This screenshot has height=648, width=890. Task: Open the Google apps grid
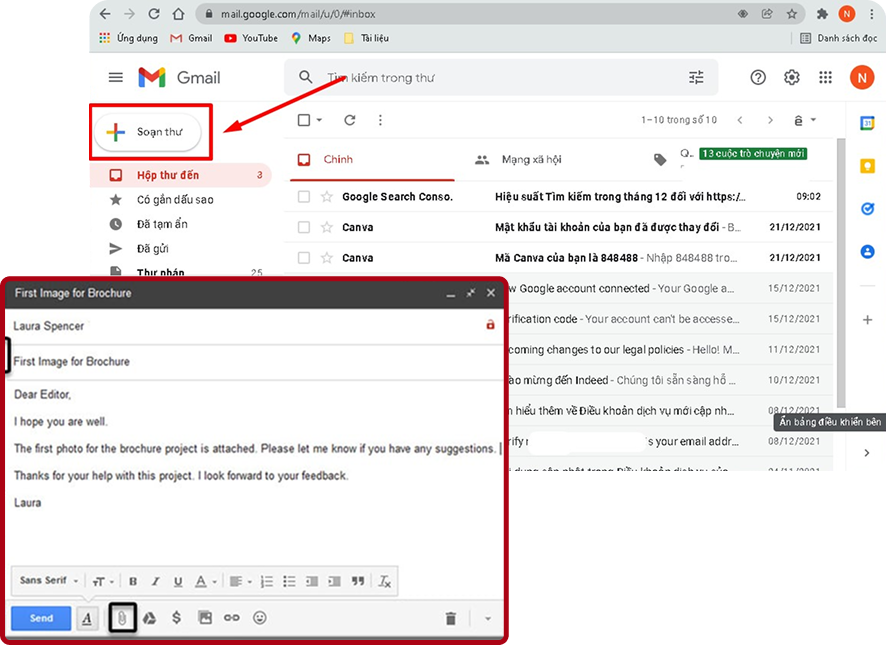[825, 78]
